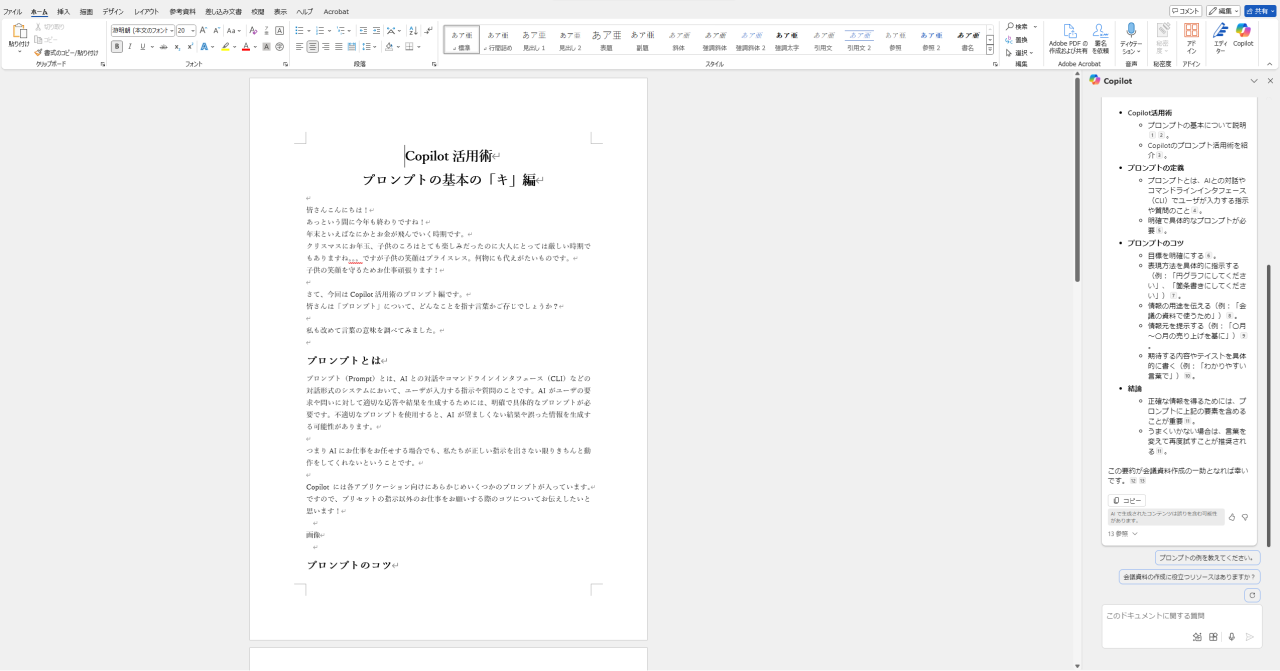
Task: Apply the 表題 (Title) style
Action: [x=606, y=40]
